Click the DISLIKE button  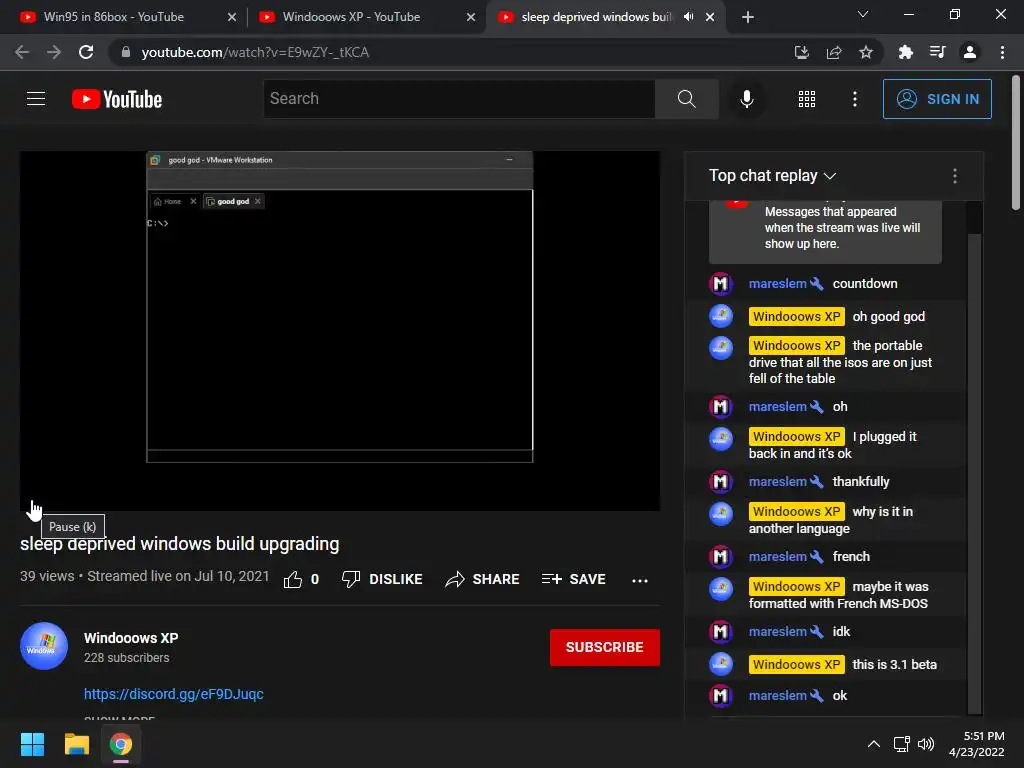[x=383, y=579]
